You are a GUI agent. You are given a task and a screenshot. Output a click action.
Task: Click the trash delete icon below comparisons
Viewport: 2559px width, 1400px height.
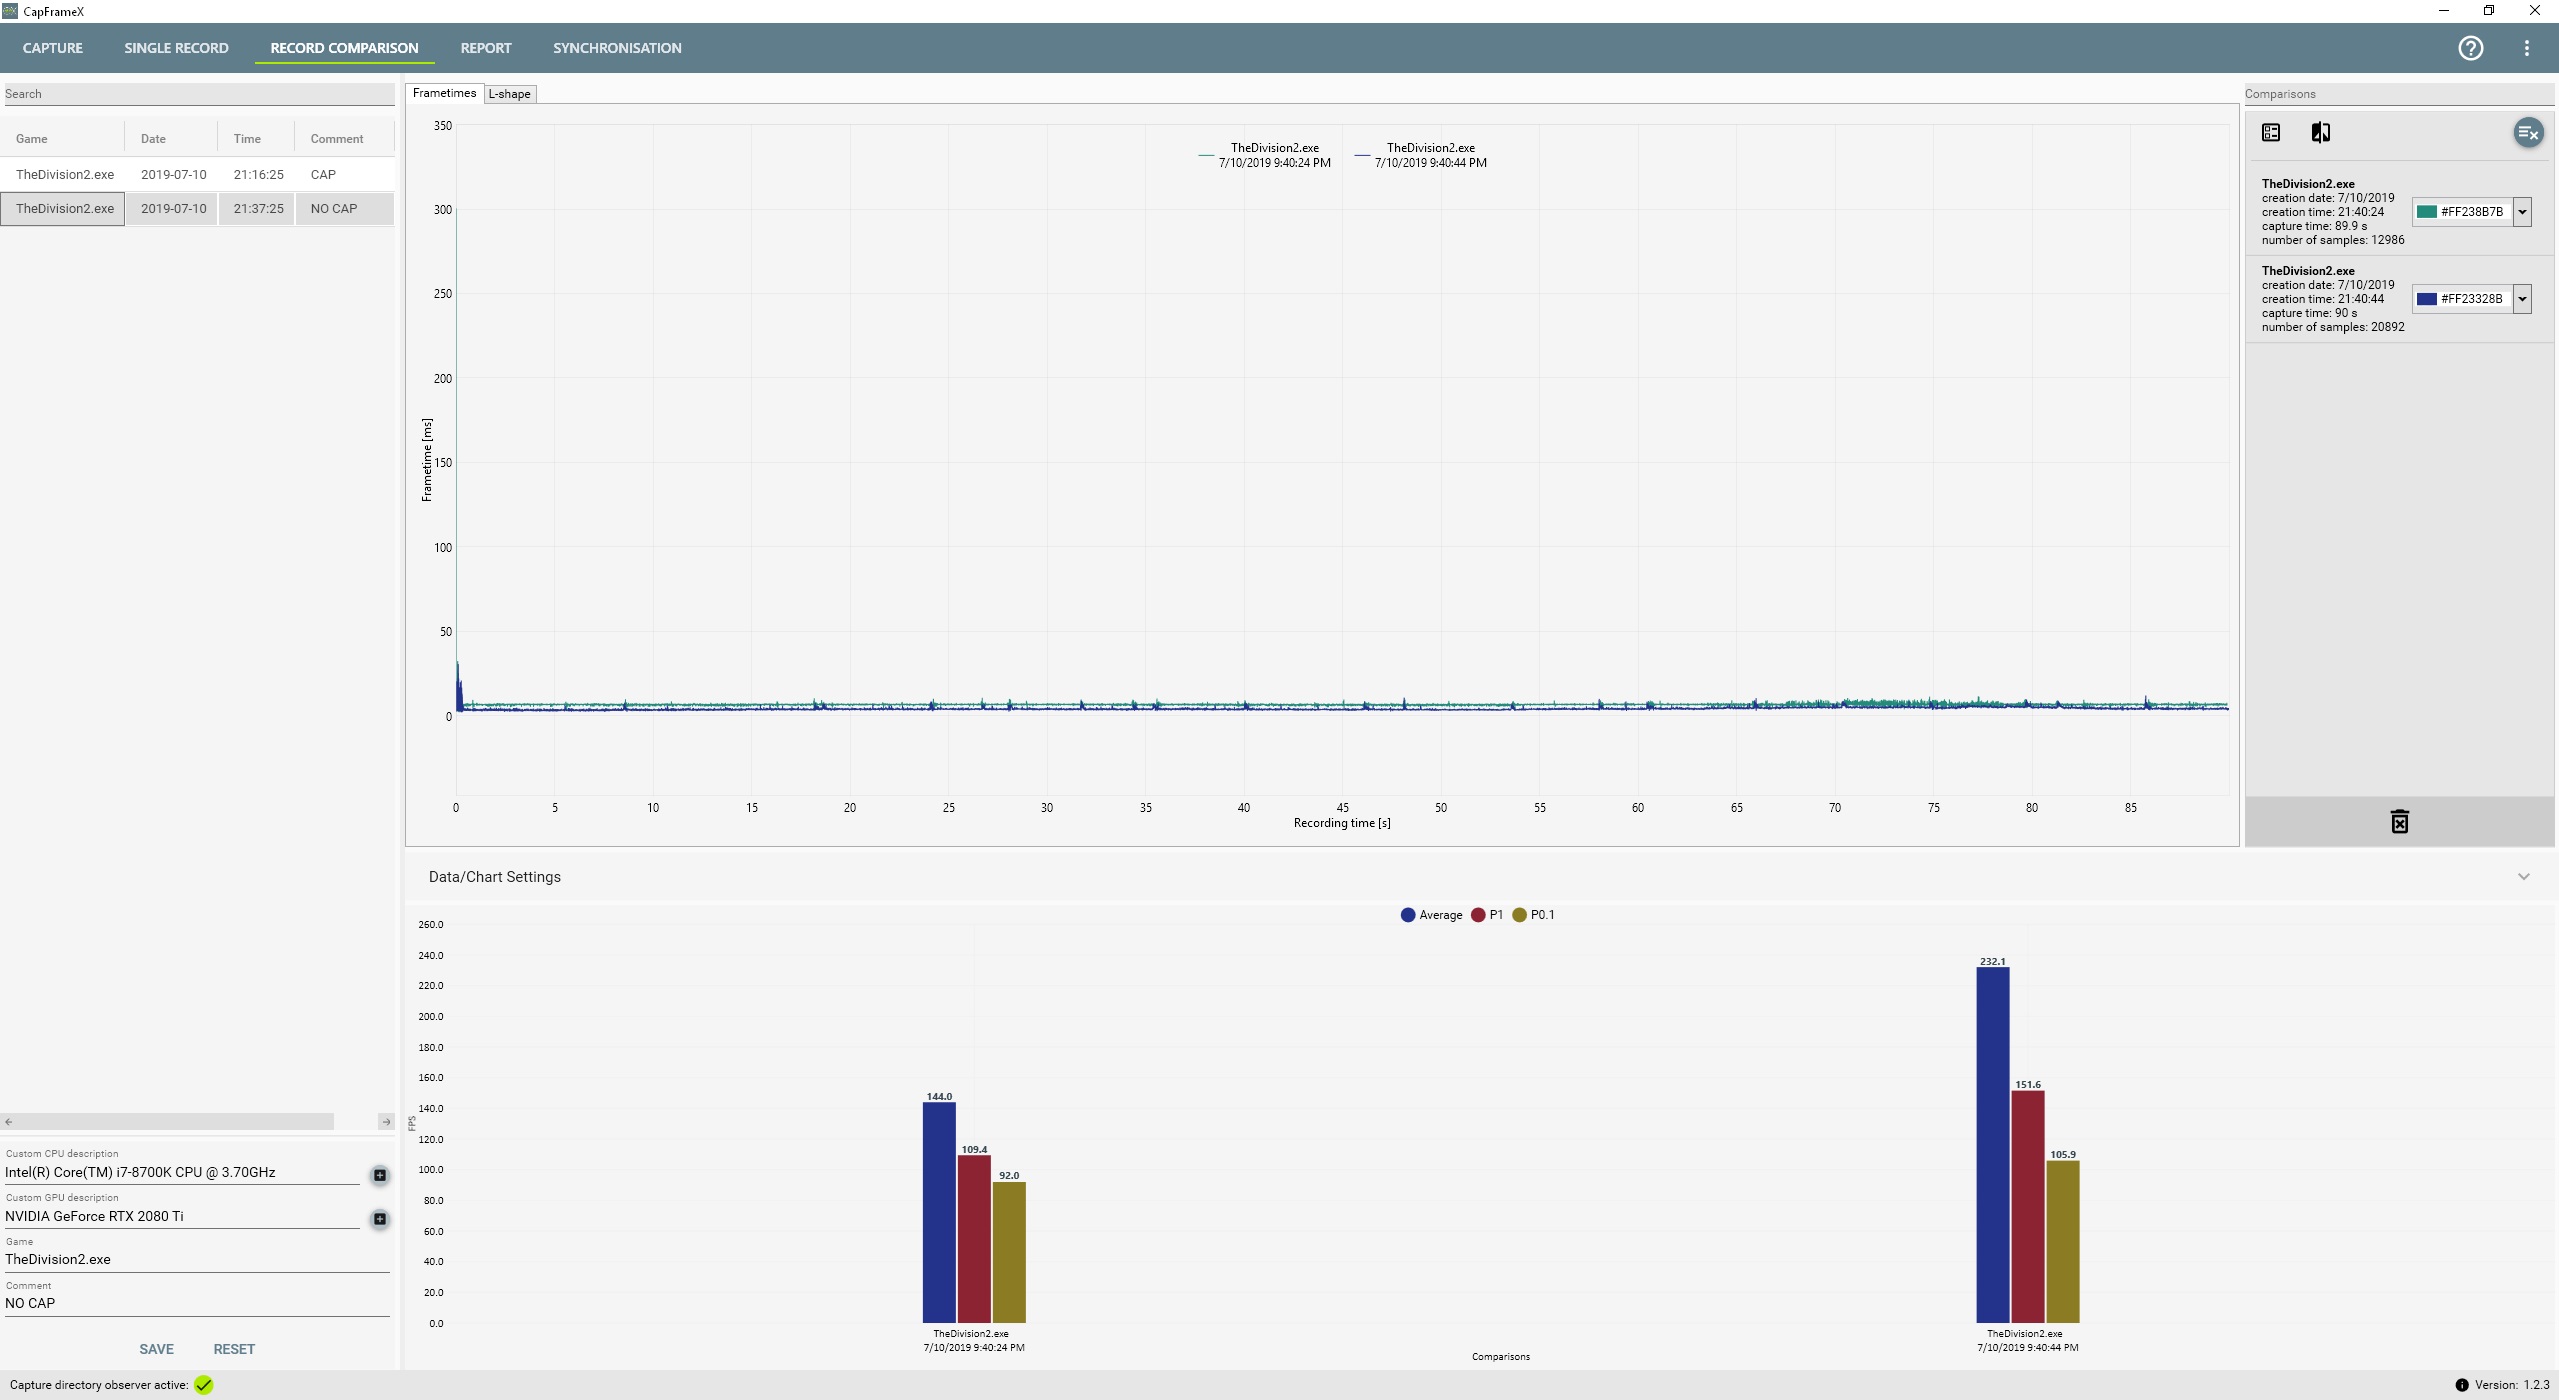(x=2399, y=822)
